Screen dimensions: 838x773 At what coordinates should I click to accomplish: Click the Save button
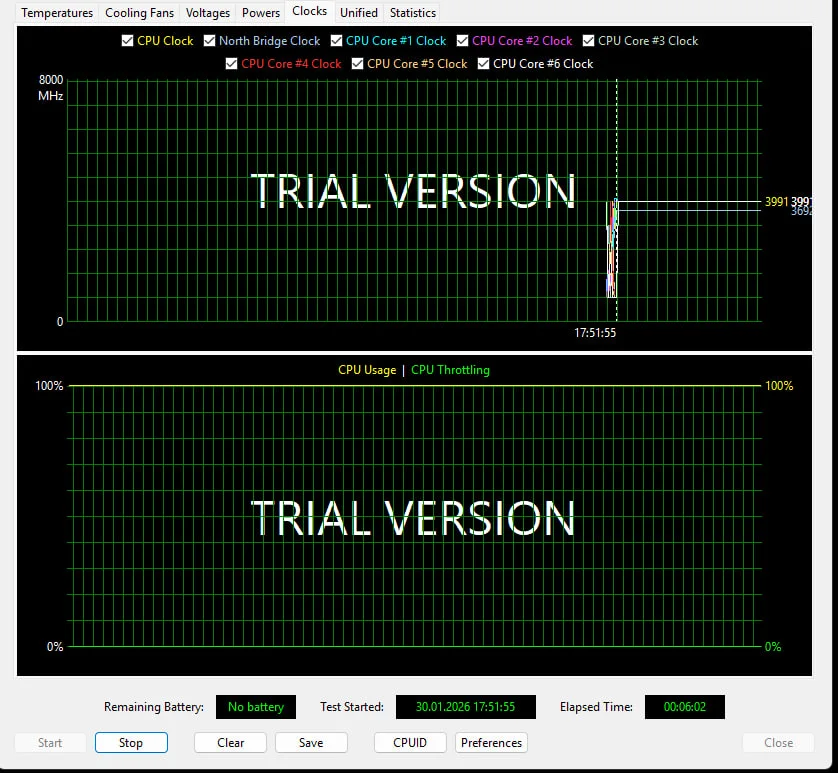tap(311, 743)
